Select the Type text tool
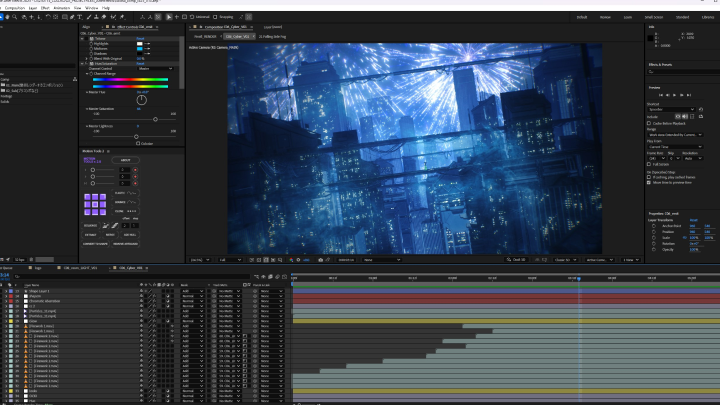The image size is (720, 405). [79, 17]
